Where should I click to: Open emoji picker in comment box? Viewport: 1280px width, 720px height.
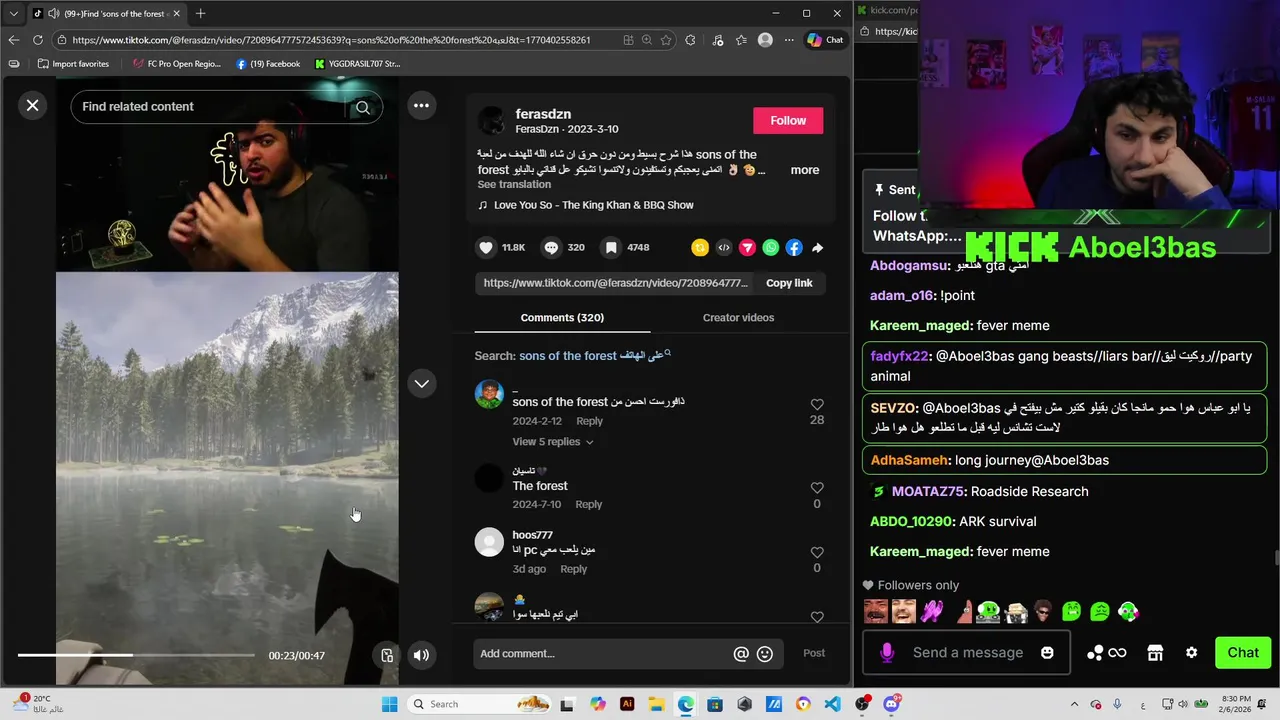(x=765, y=654)
